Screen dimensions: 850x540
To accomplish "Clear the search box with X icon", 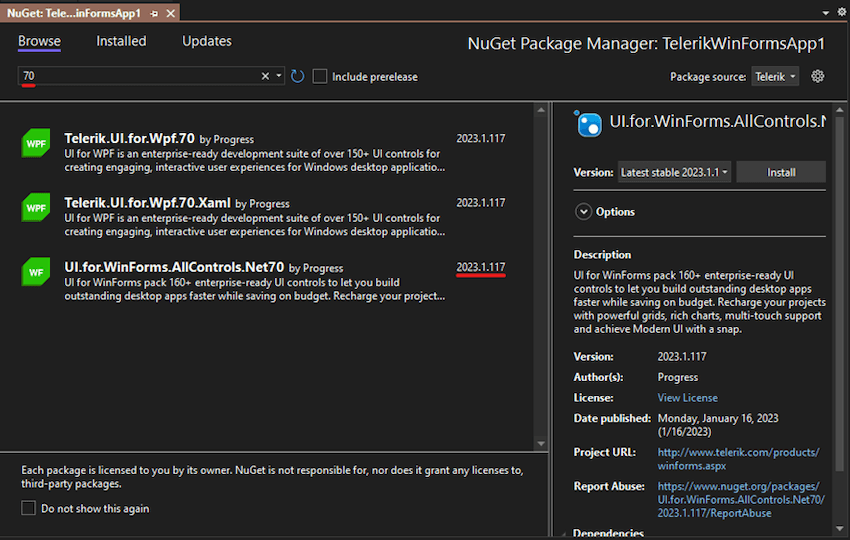I will coord(265,76).
